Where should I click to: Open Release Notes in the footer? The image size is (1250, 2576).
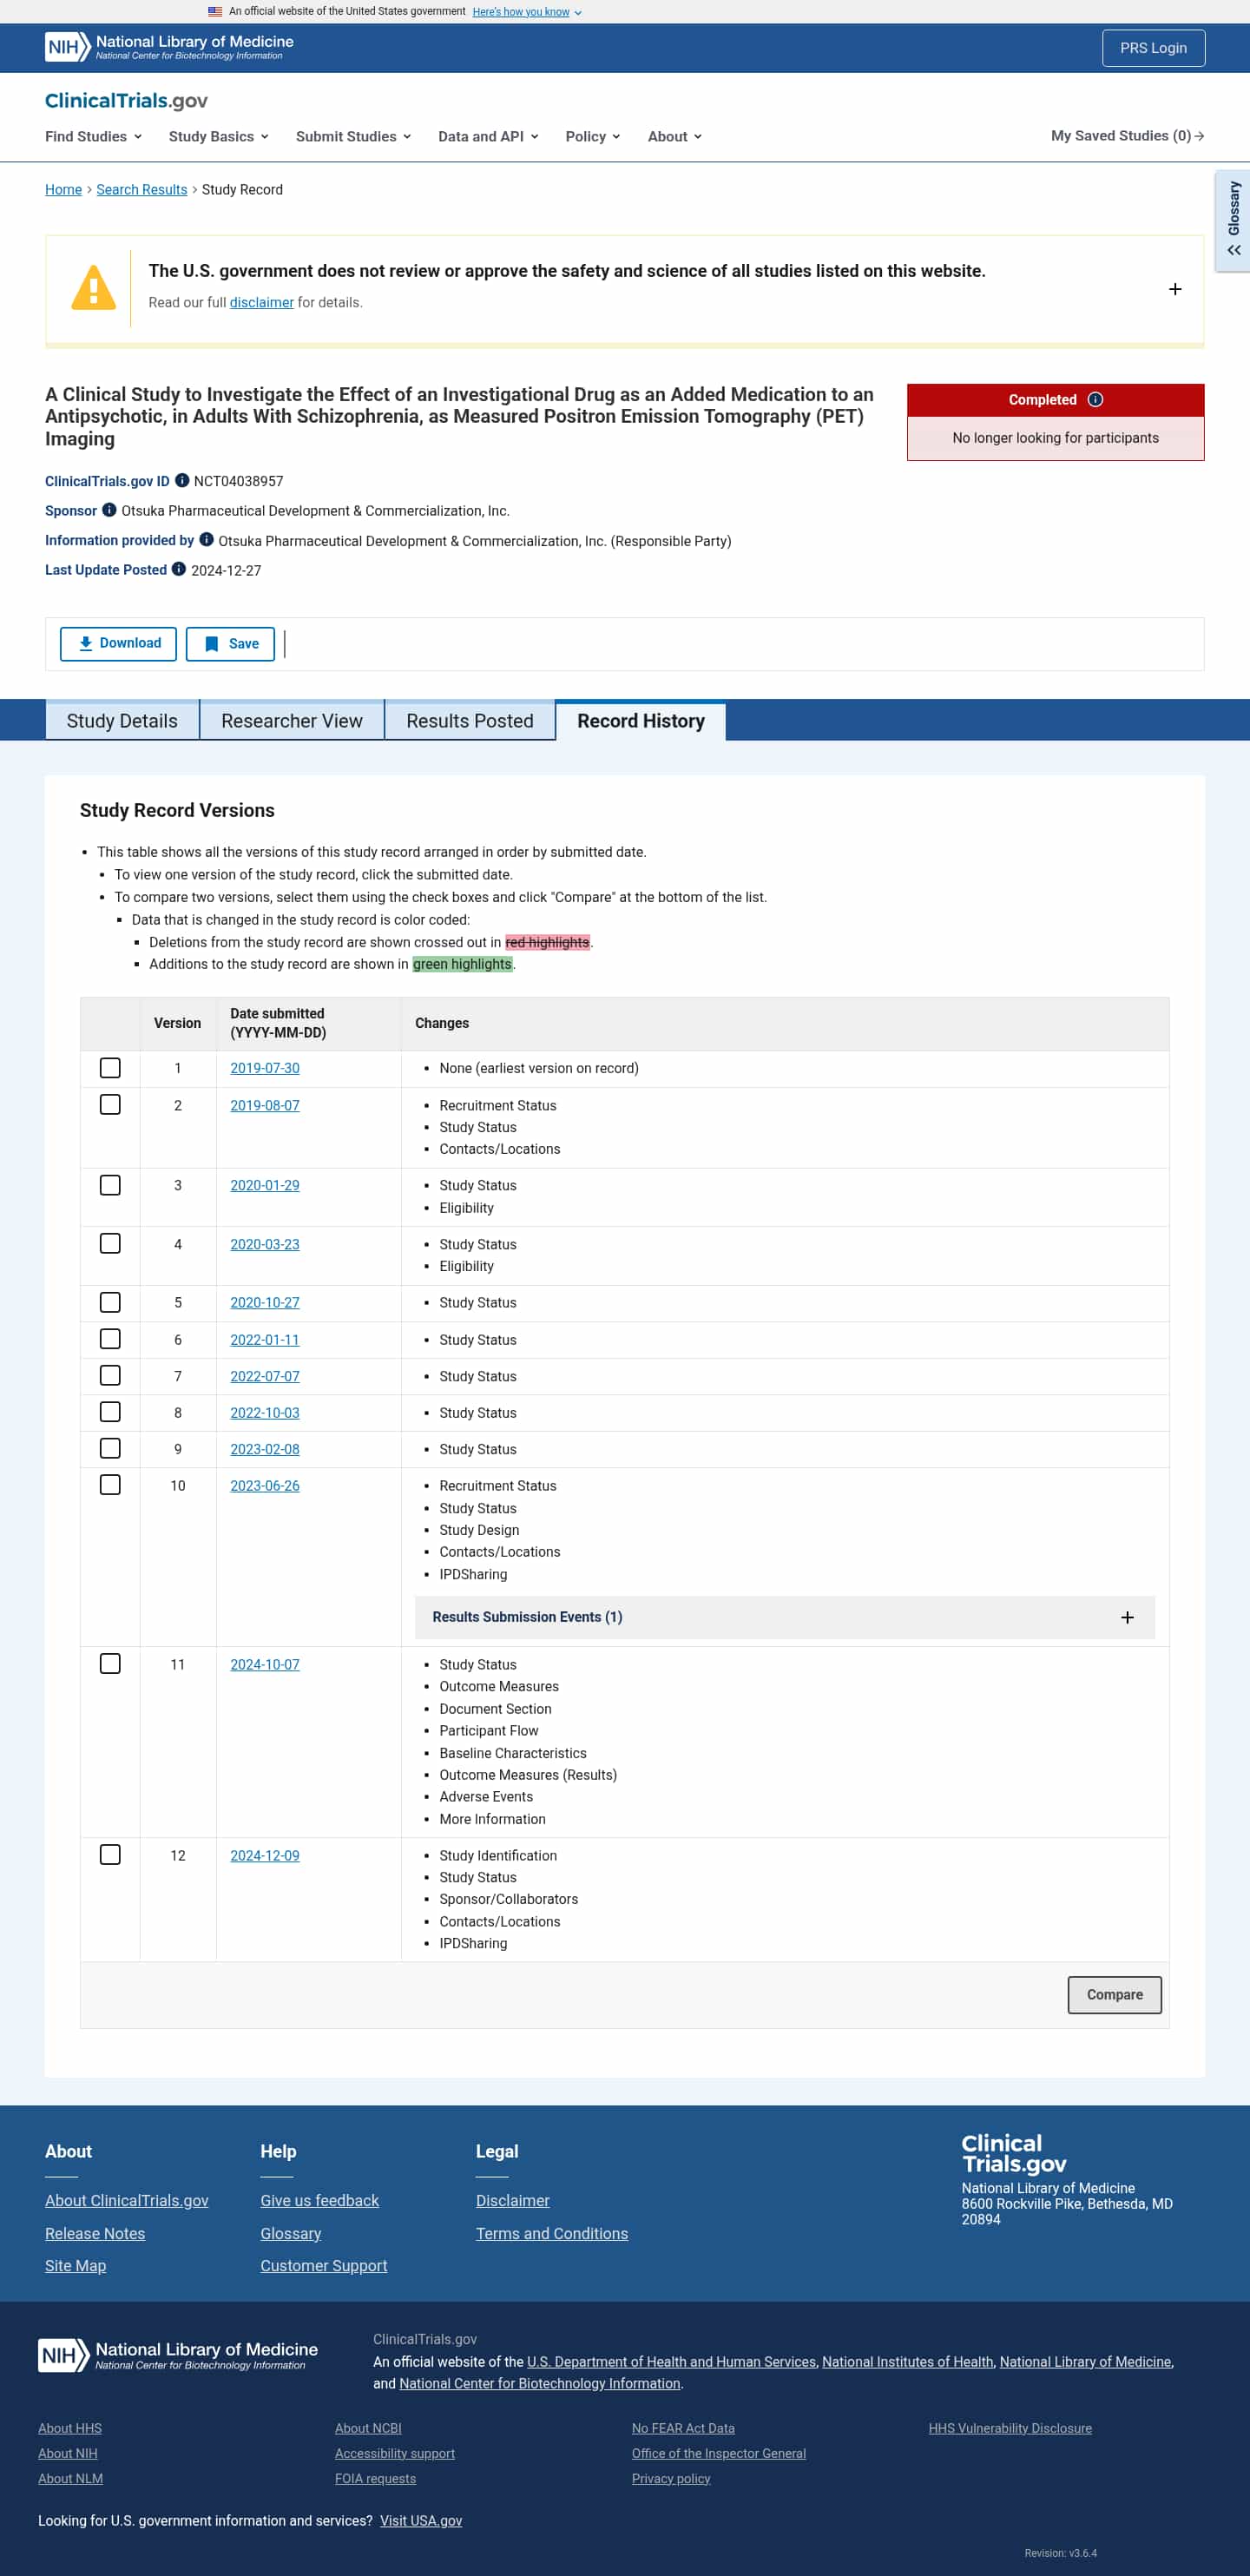click(x=95, y=2234)
